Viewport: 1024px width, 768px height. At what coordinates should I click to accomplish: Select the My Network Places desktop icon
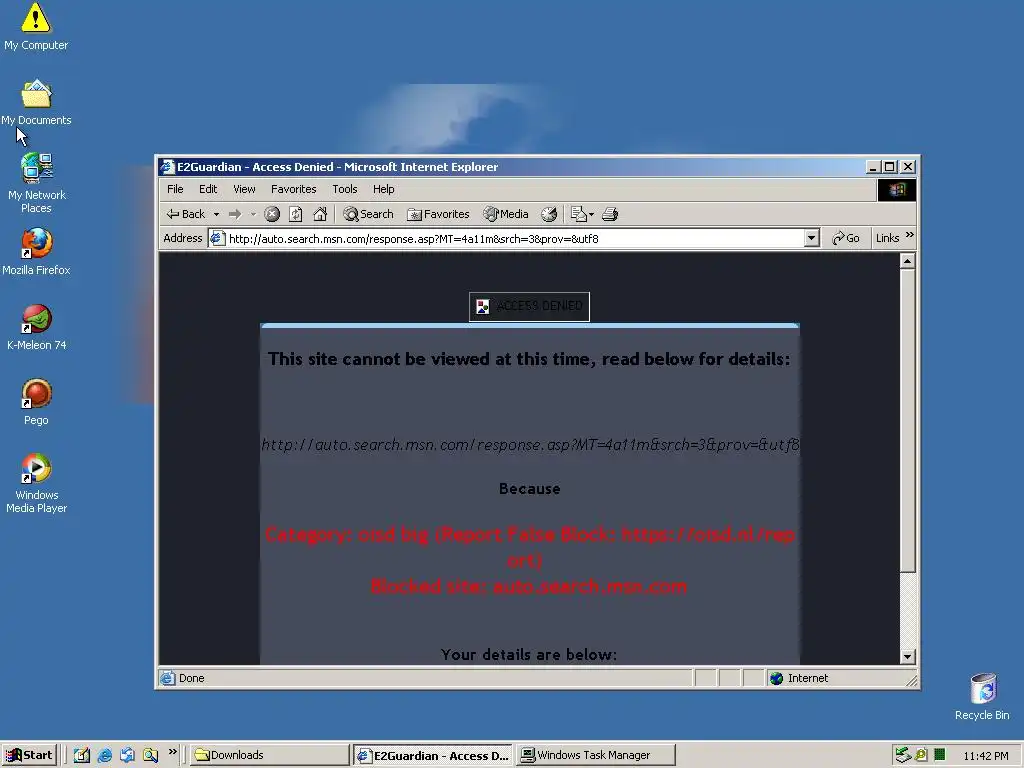[36, 183]
